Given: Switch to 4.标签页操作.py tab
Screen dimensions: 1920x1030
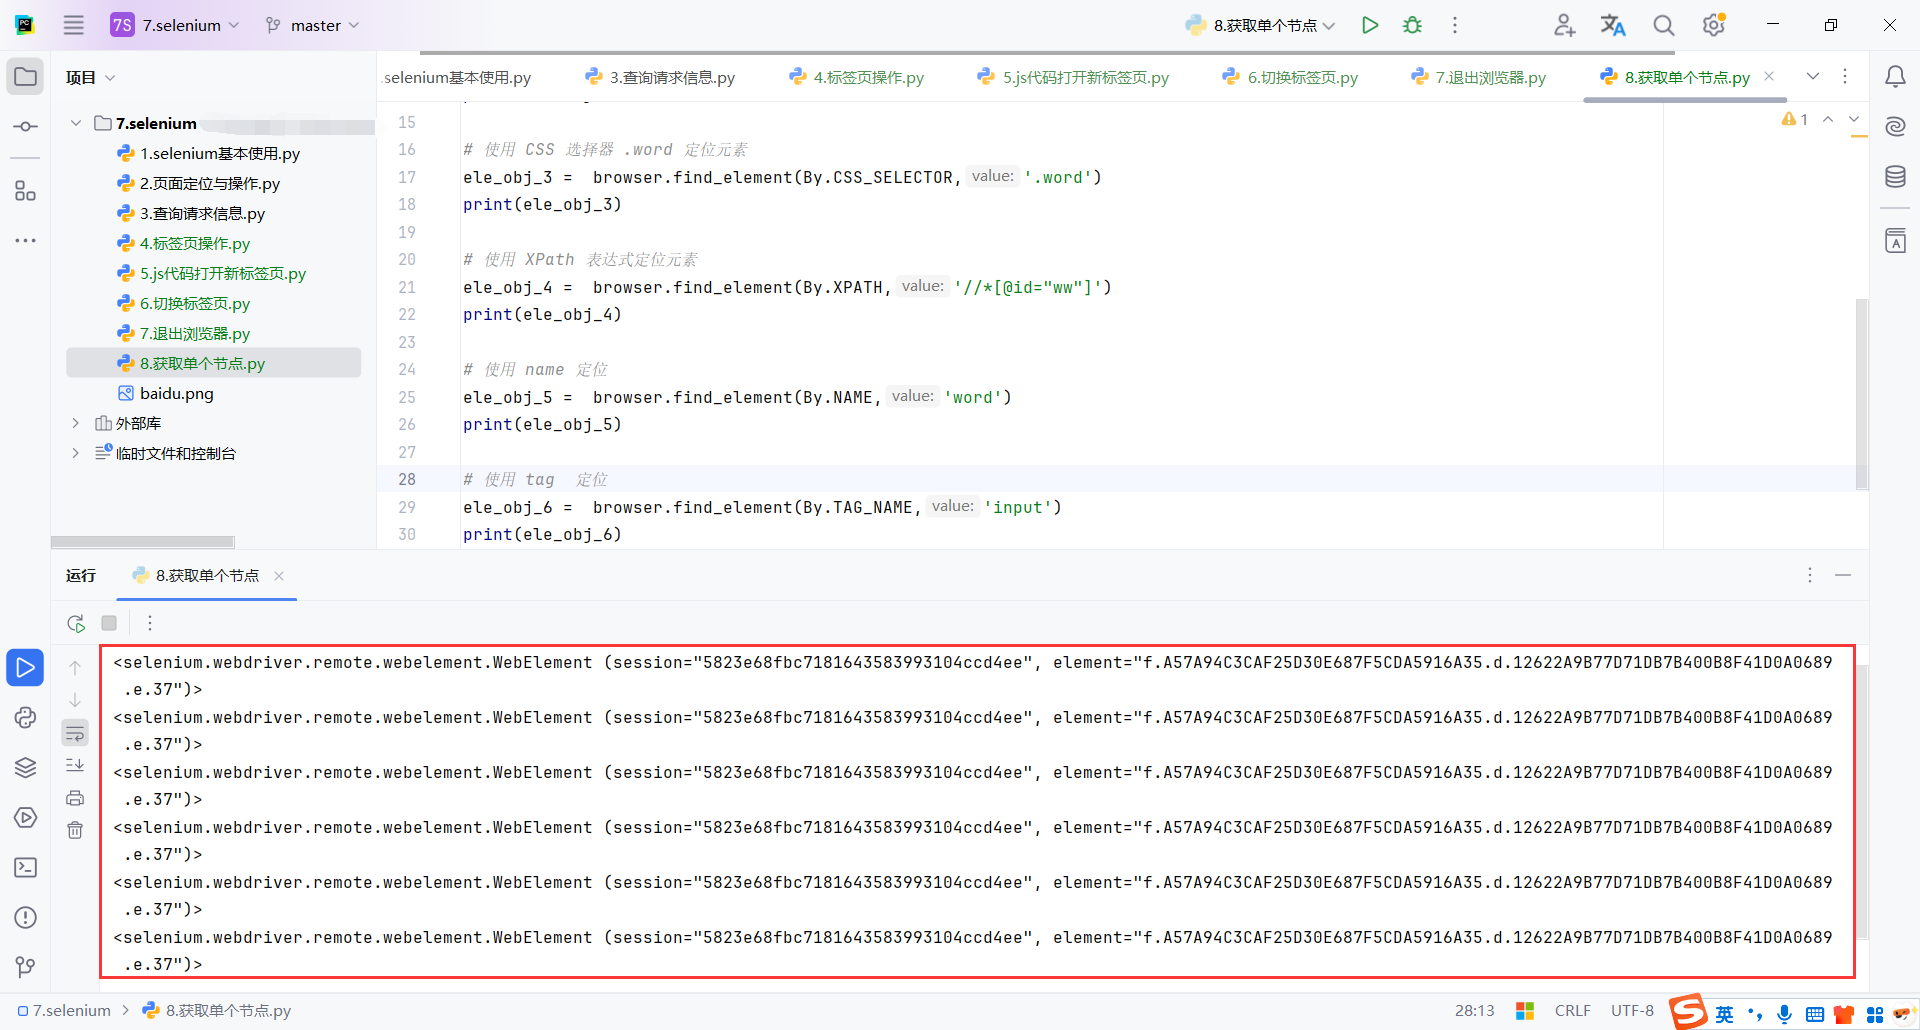Looking at the screenshot, I should click(x=856, y=77).
